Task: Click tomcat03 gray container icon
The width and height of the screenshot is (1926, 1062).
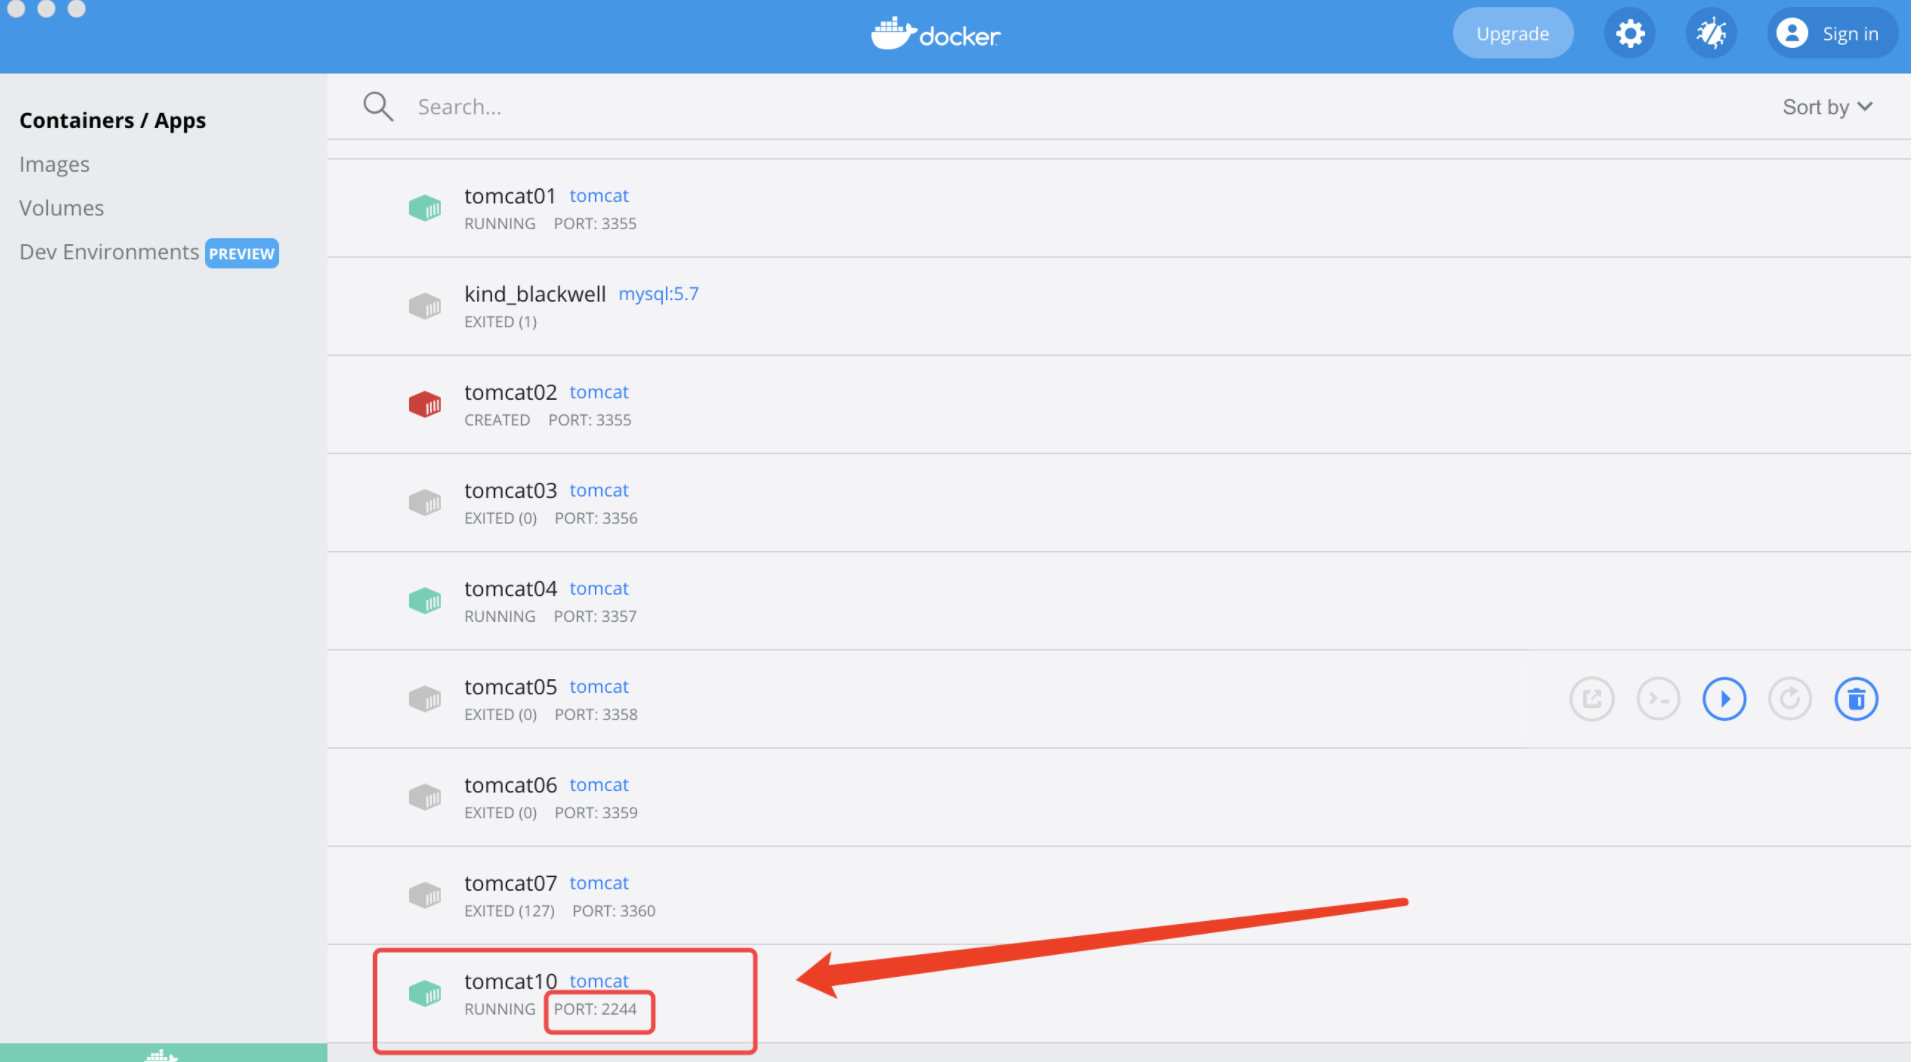Action: [425, 502]
